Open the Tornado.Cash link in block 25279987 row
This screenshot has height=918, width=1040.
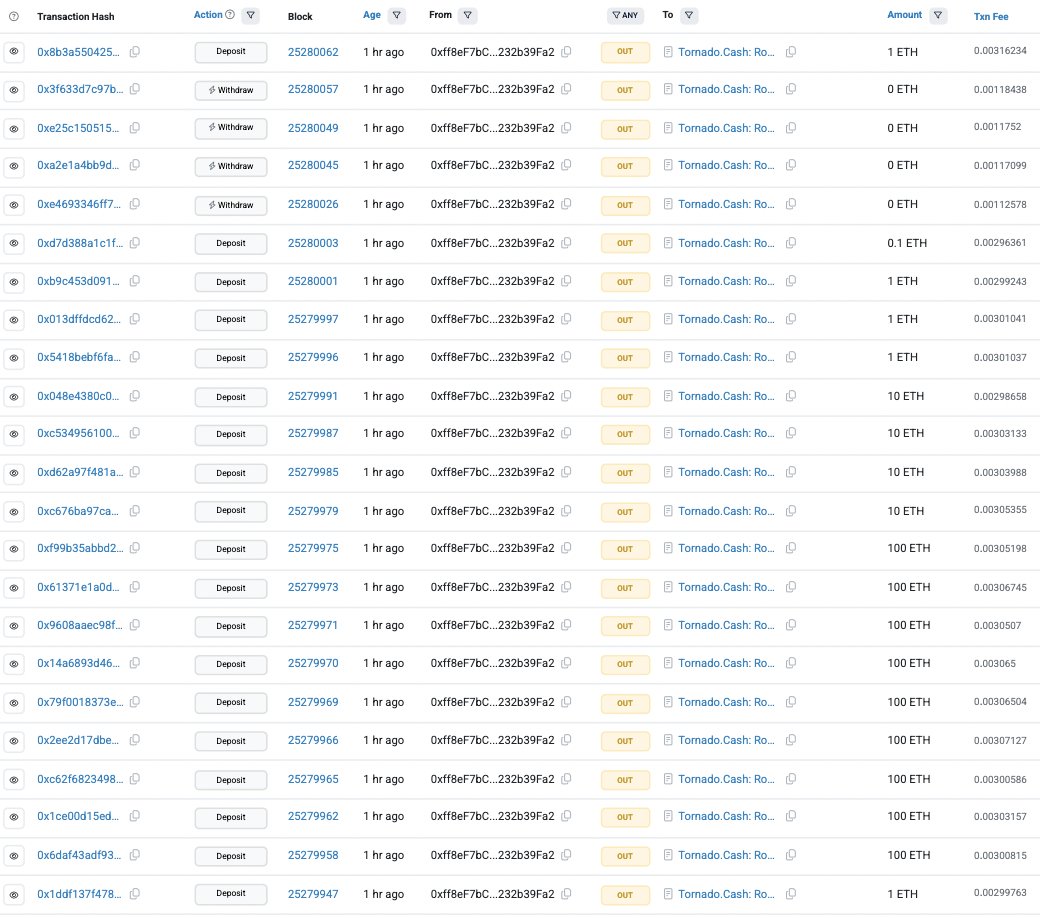tap(726, 433)
